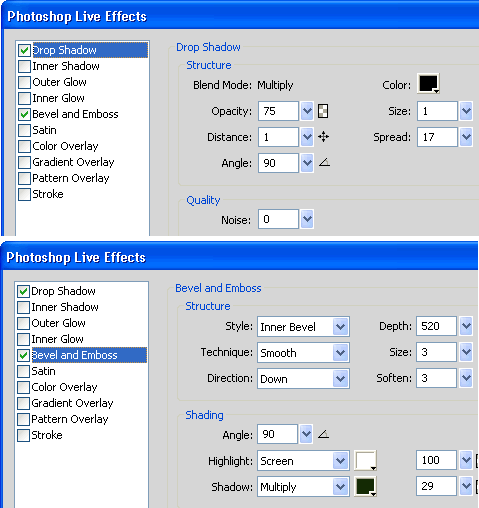The height and width of the screenshot is (508, 479).
Task: Click the Drop Shadow Size field showing 1
Action: 437,111
